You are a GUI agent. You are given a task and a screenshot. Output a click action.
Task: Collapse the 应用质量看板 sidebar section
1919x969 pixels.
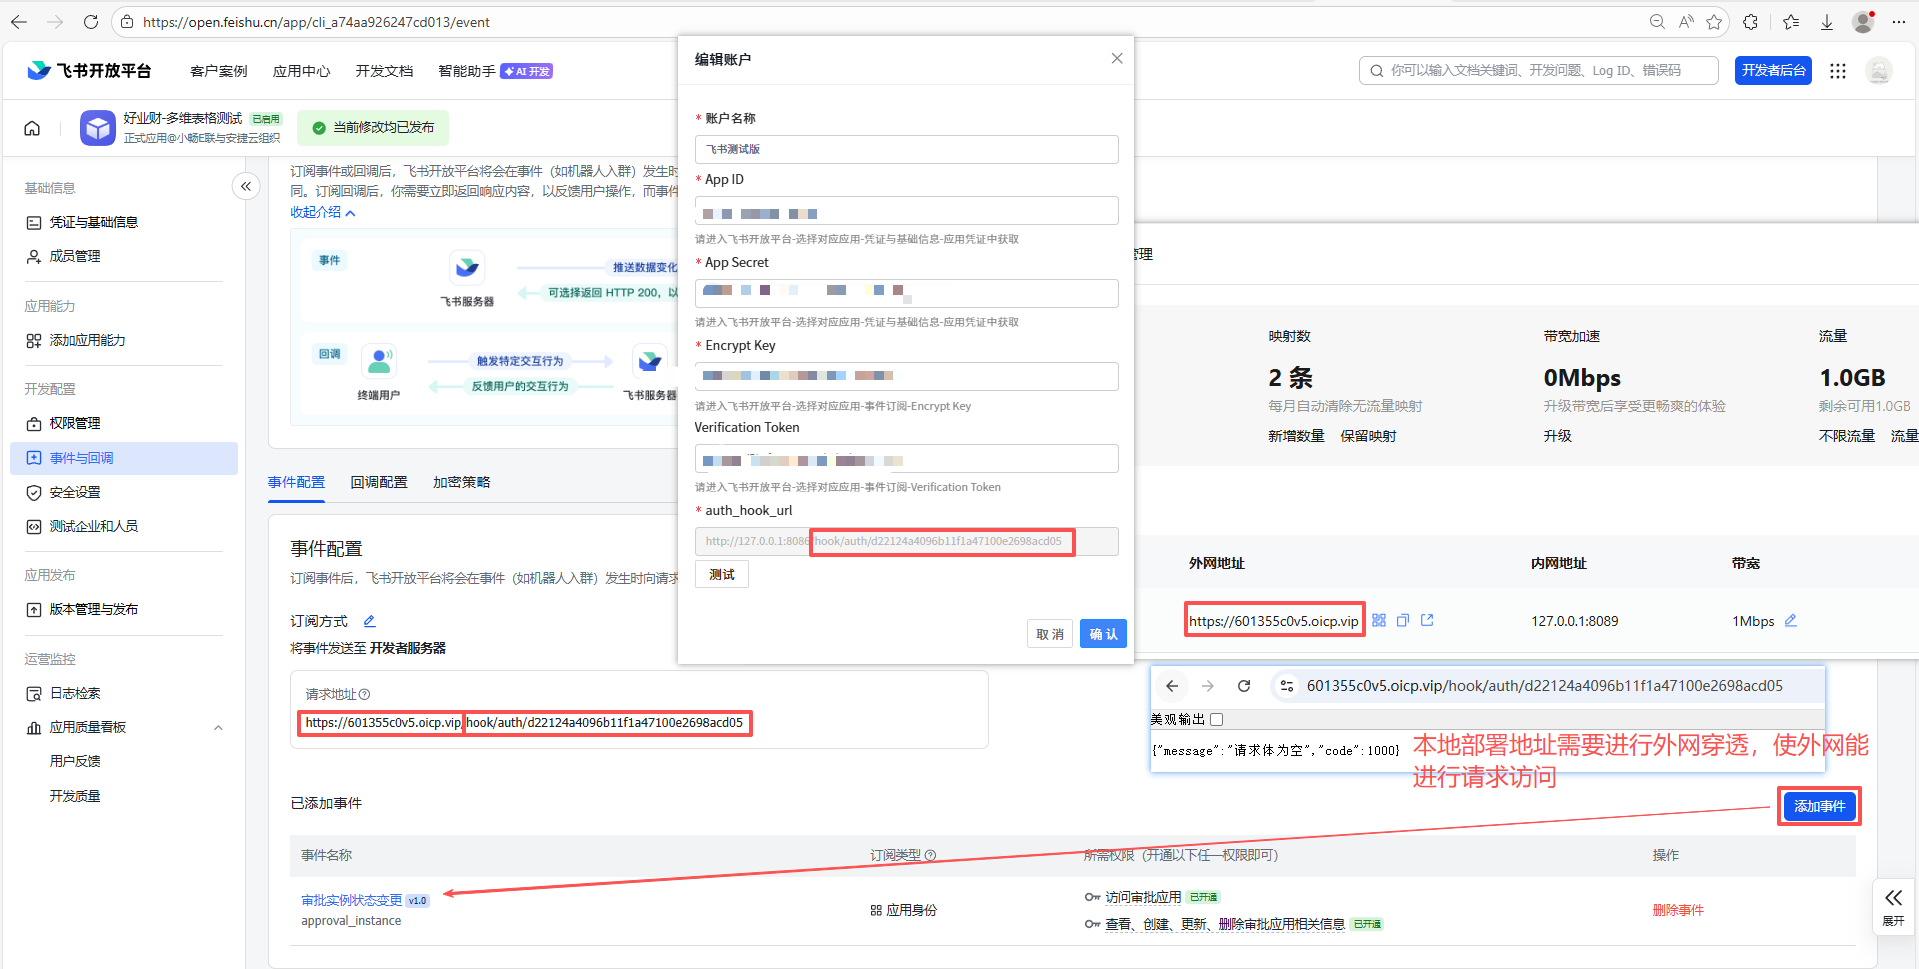[x=218, y=728]
